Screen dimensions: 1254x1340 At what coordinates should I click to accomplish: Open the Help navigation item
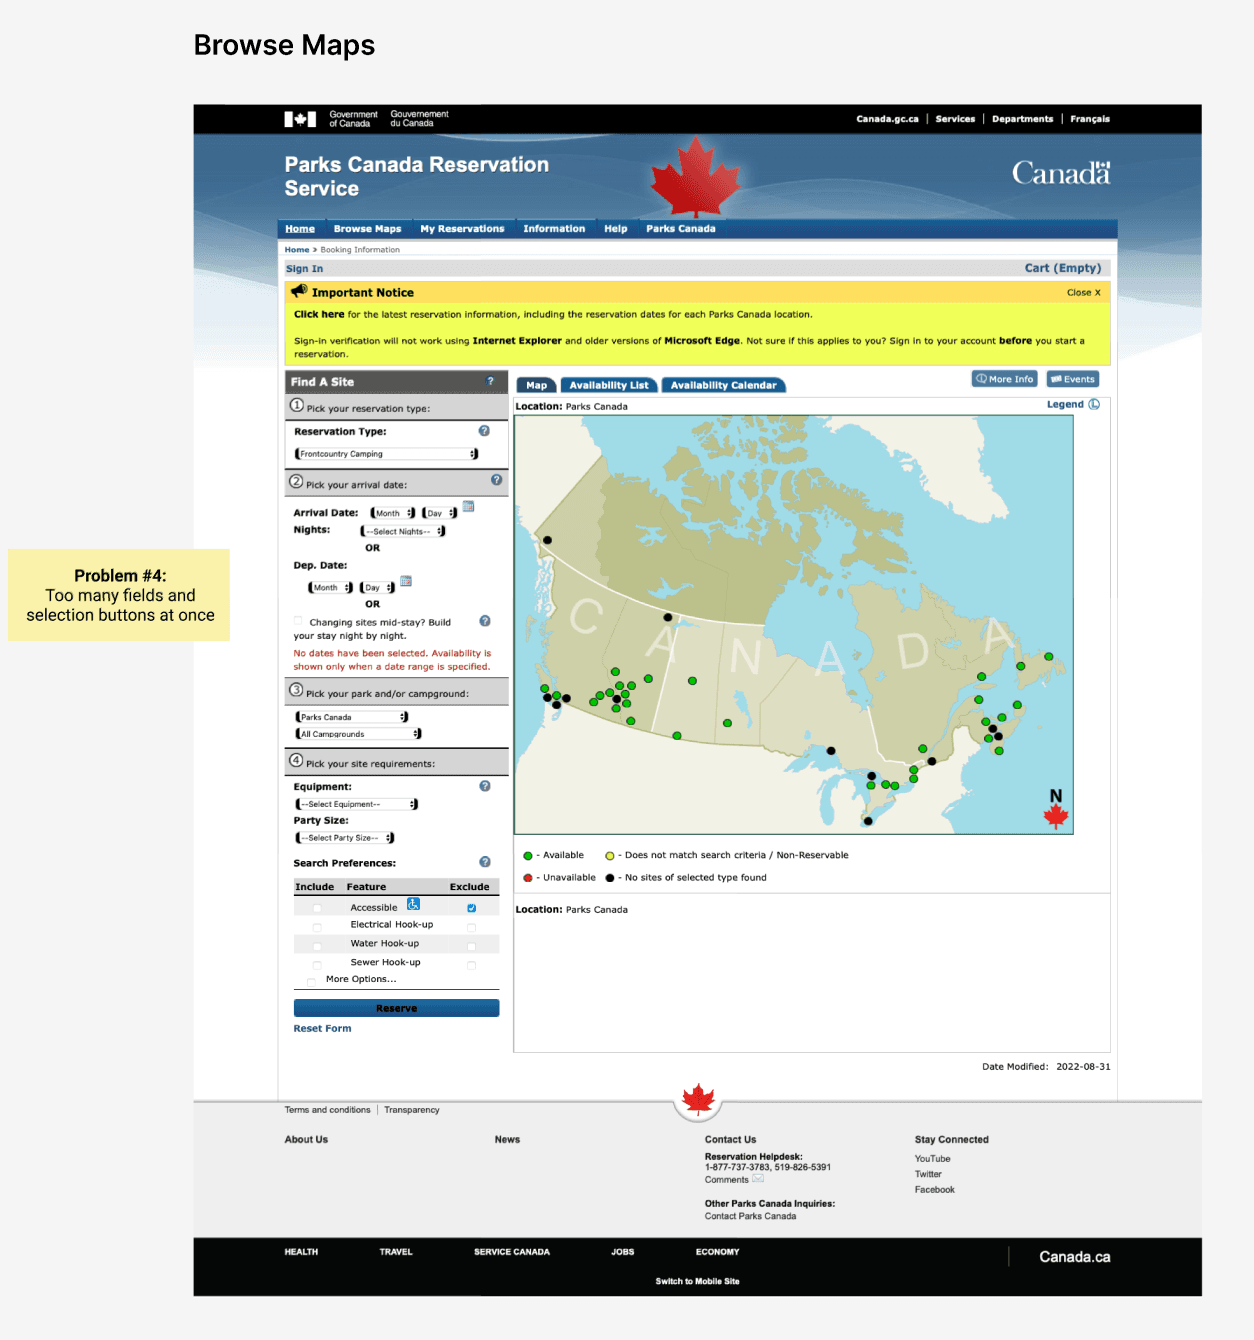[616, 229]
